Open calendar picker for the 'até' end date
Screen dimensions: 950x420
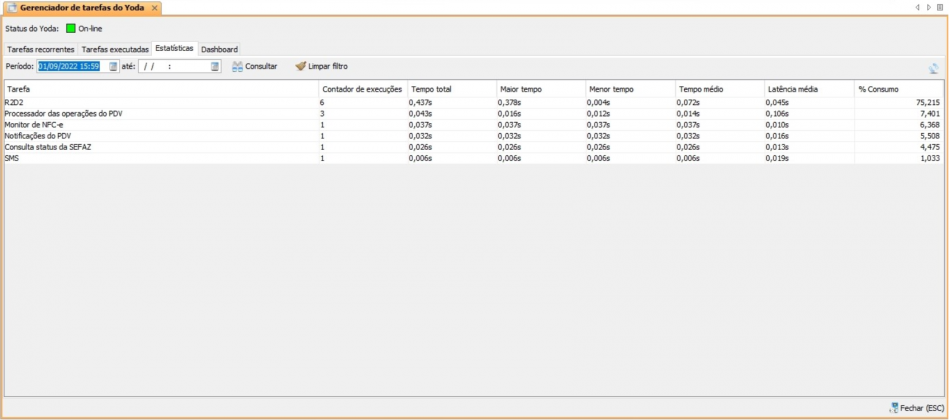[x=215, y=66]
